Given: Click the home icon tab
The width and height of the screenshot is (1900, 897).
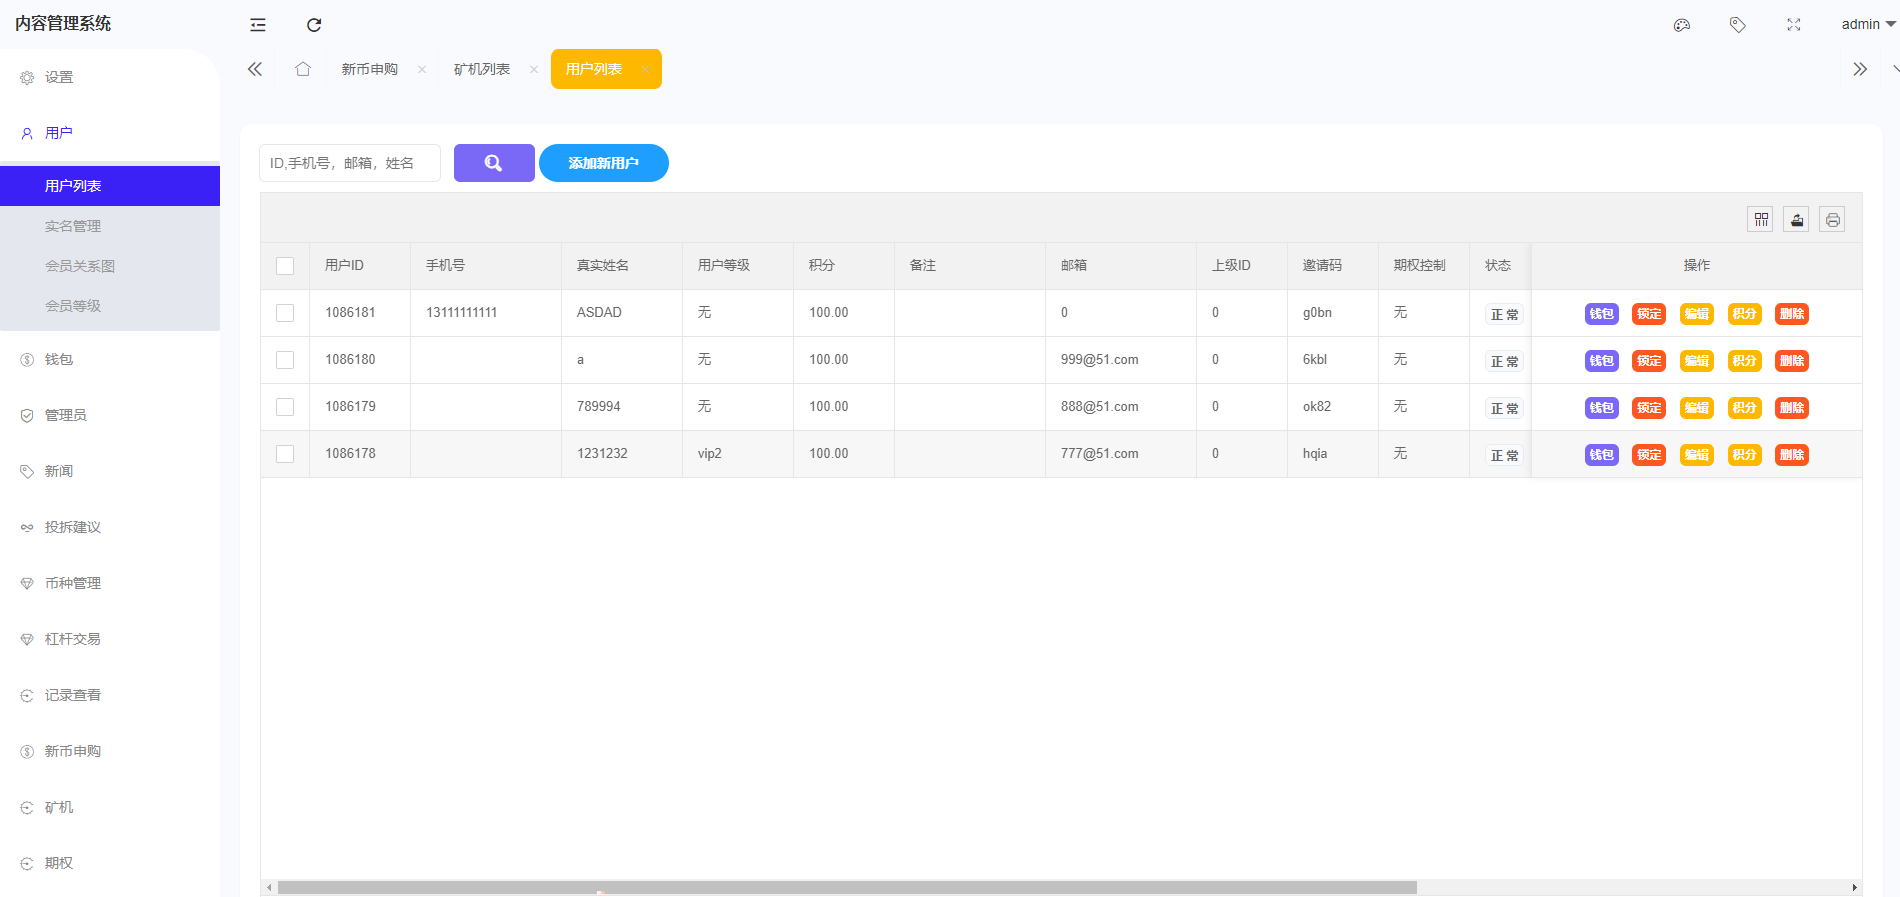Looking at the screenshot, I should click(303, 69).
